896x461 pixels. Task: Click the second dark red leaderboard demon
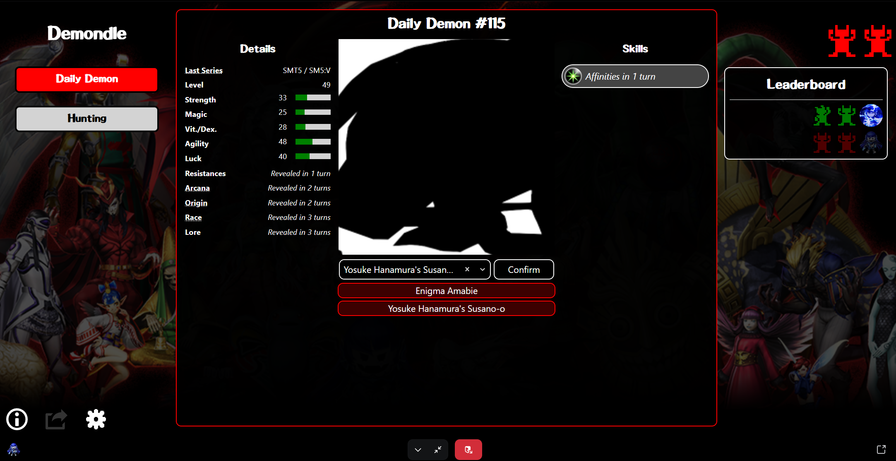(846, 143)
